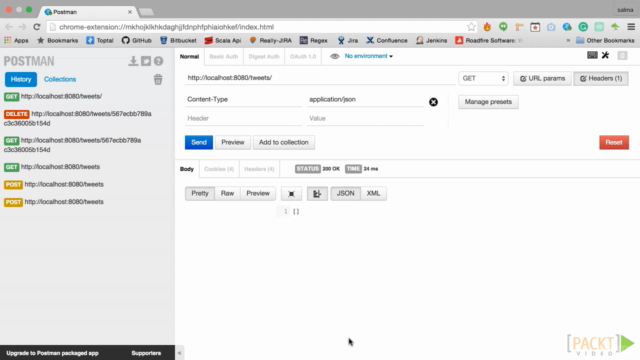Click the empty Header name field
Screen dimensions: 640x360
[243, 118]
